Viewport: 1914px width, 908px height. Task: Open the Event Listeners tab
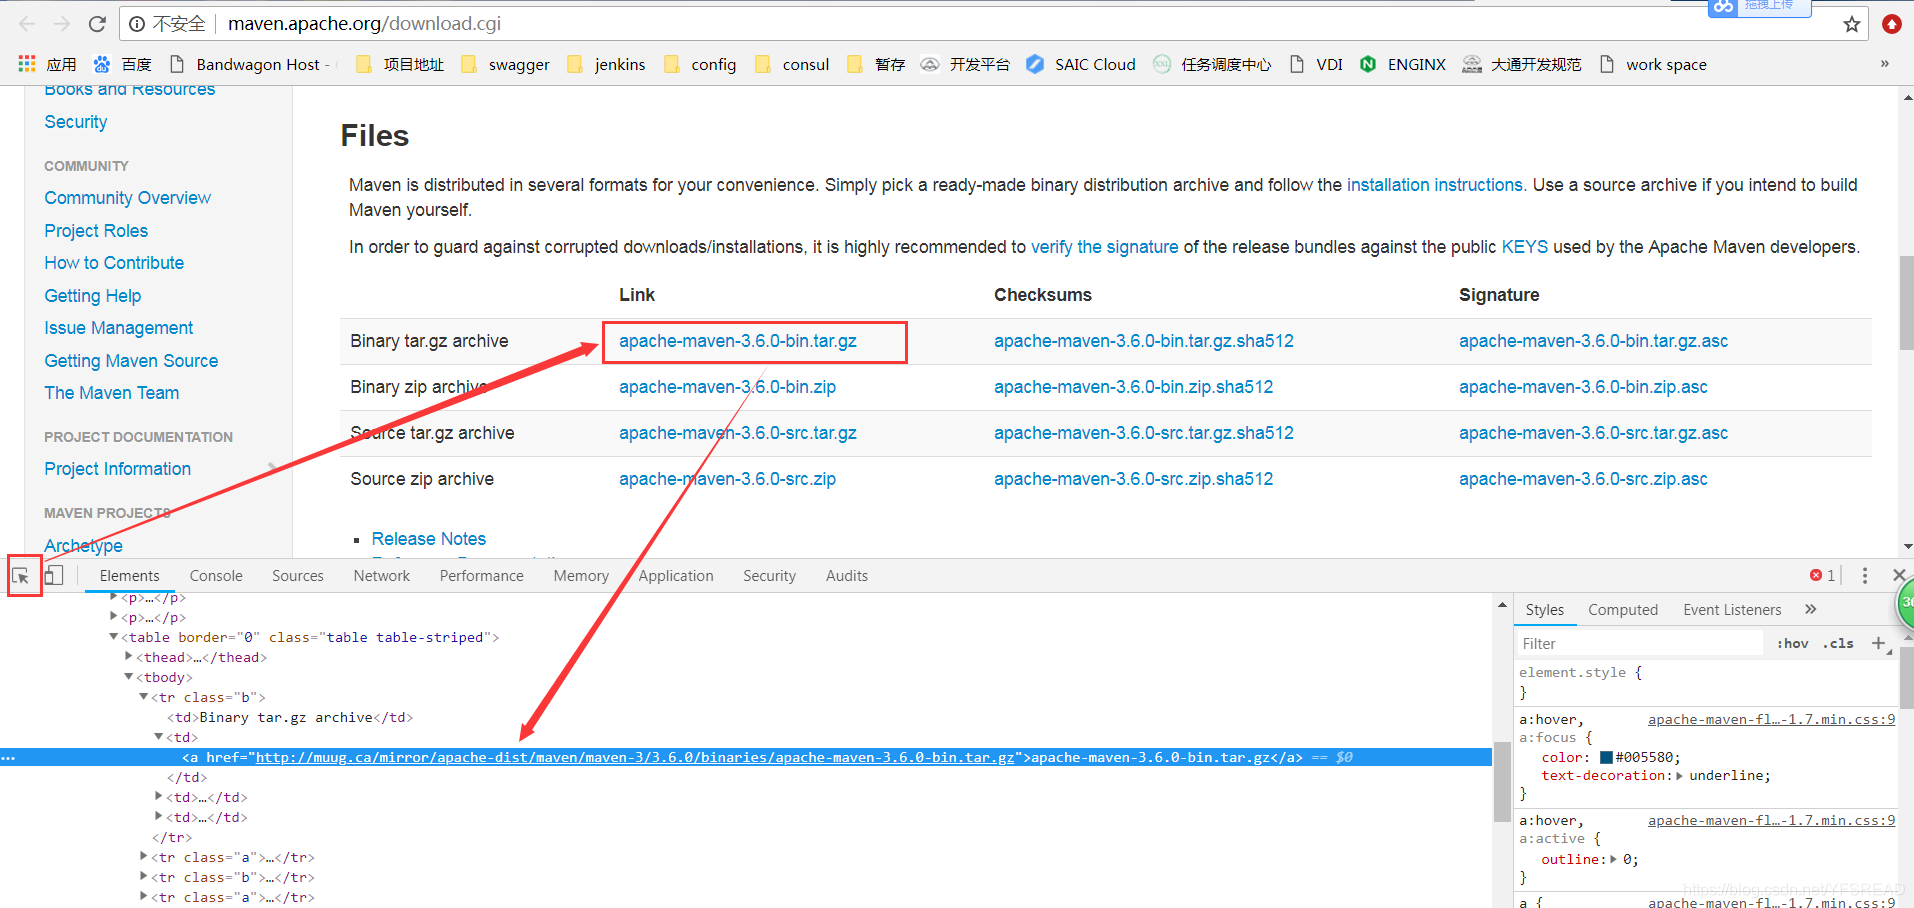click(x=1732, y=610)
